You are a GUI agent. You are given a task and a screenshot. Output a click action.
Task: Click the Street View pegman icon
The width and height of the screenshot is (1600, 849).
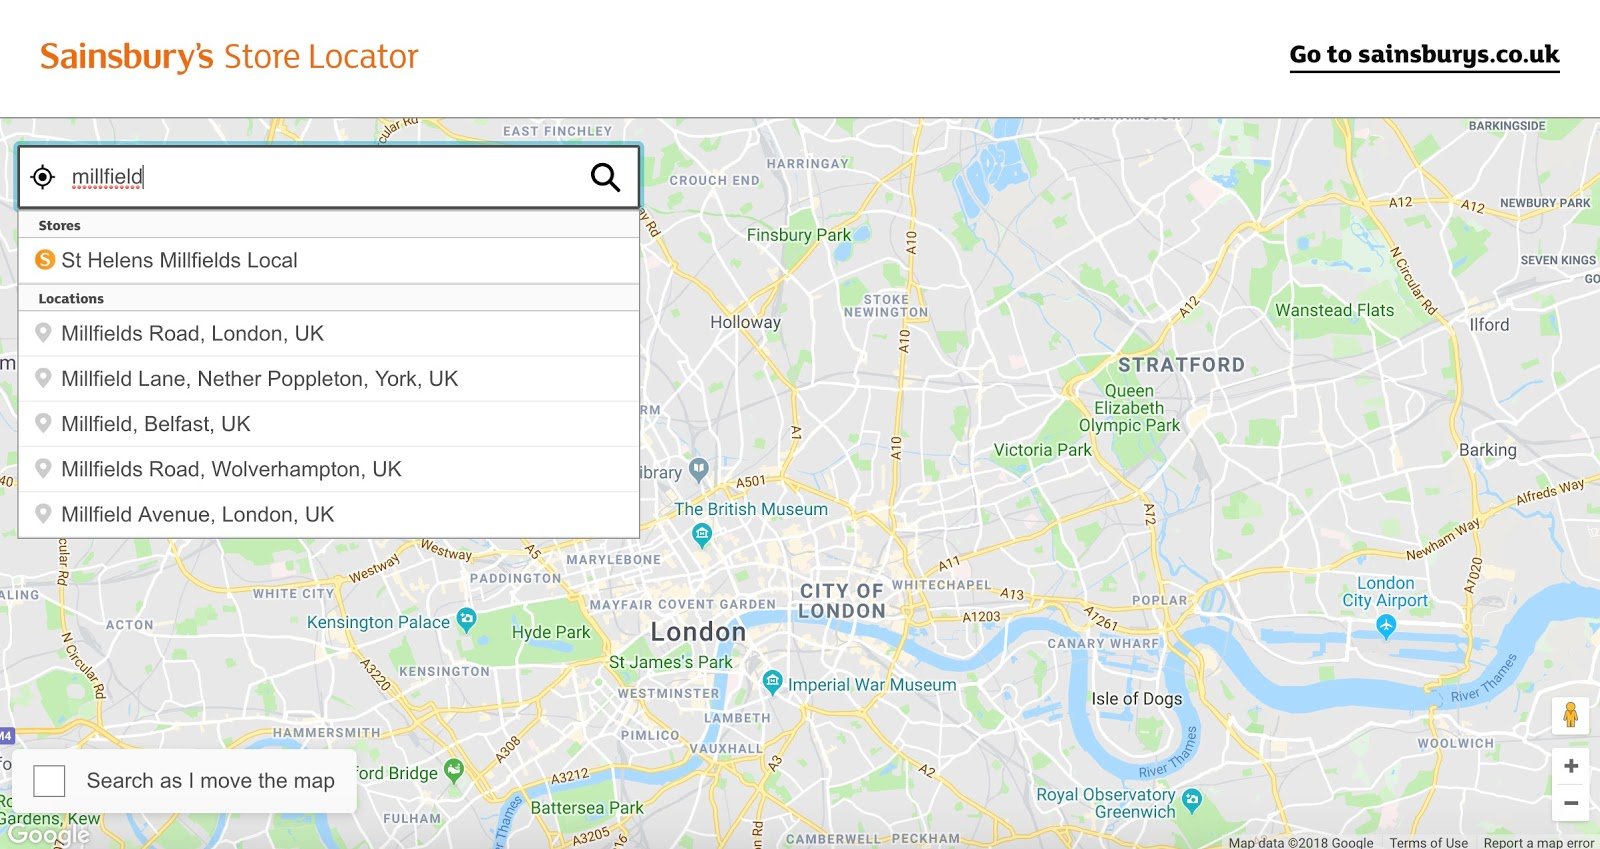point(1572,715)
